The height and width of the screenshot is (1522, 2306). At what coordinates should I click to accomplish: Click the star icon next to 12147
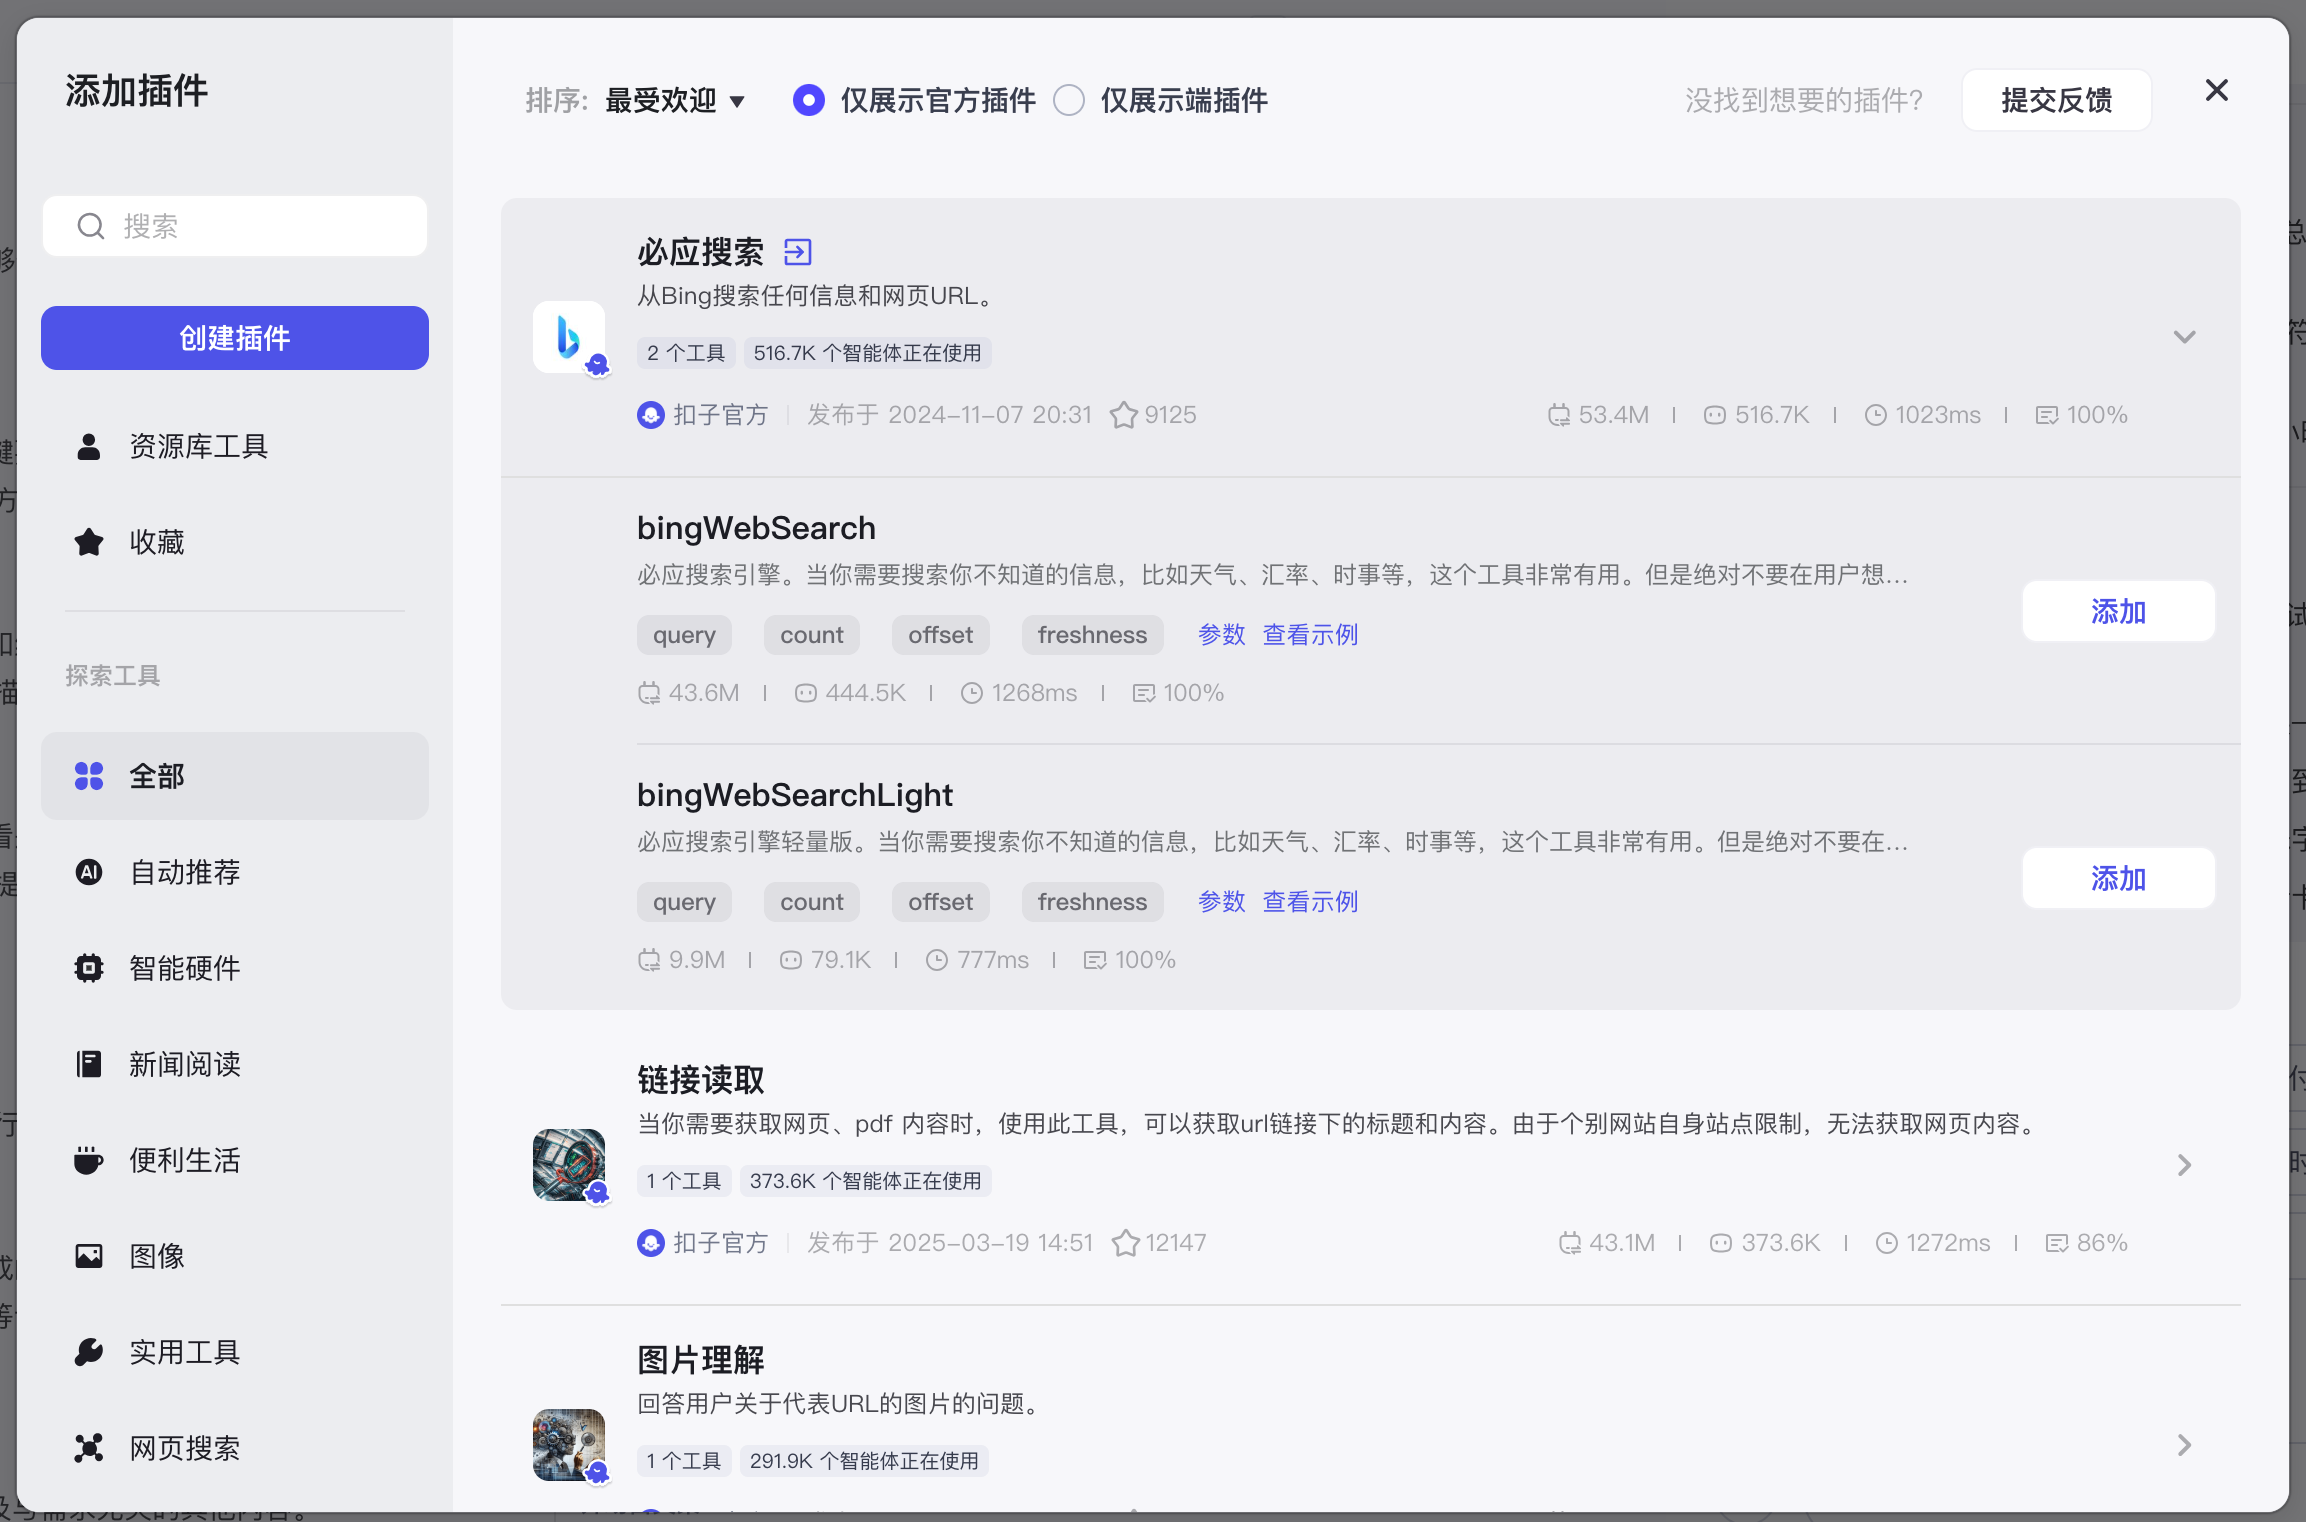point(1125,1243)
